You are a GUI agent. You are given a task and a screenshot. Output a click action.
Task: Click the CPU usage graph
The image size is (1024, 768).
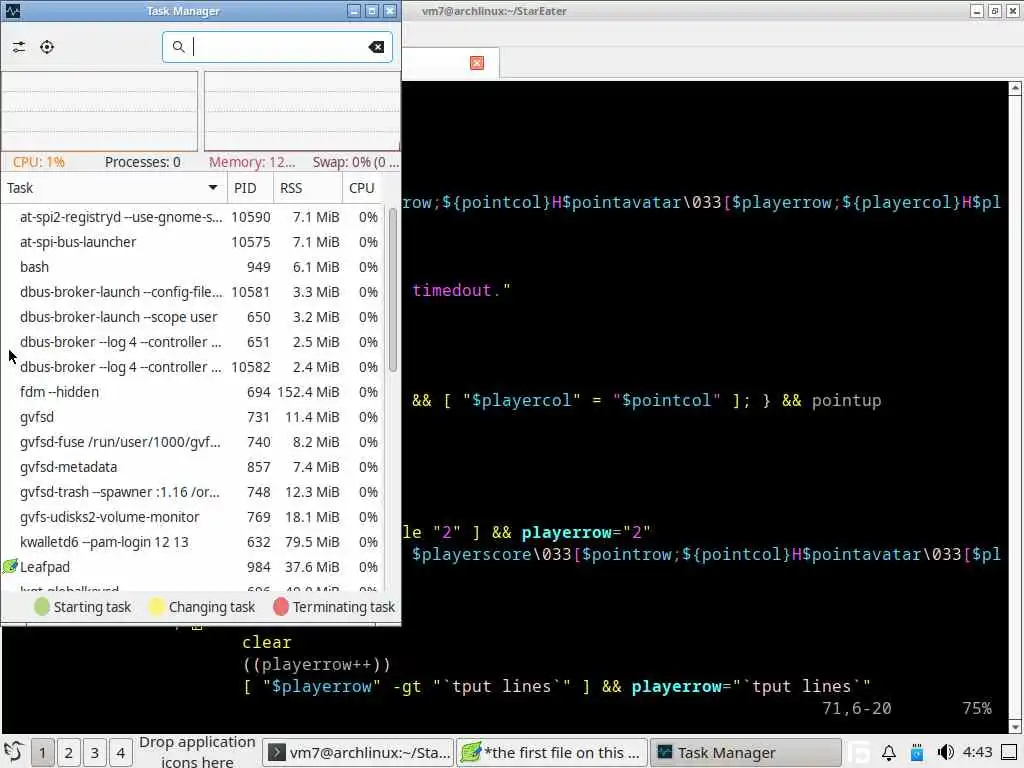point(99,111)
